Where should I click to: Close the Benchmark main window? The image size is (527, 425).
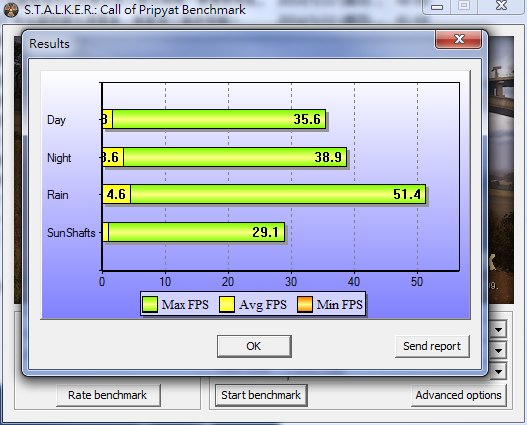coord(501,6)
